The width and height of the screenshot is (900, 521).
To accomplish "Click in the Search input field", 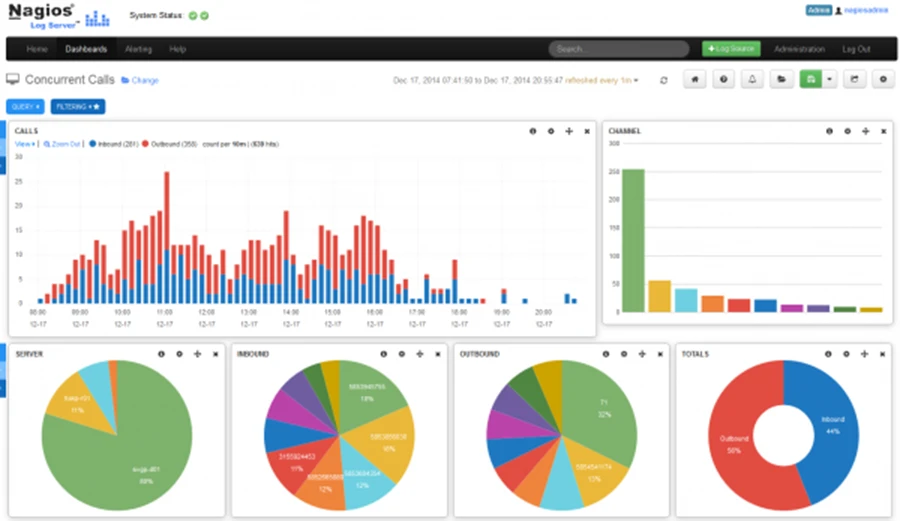I will tap(617, 49).
